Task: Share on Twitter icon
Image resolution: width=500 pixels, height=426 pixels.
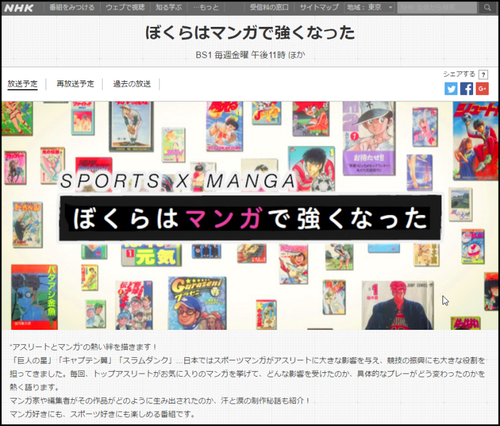Action: tap(451, 89)
